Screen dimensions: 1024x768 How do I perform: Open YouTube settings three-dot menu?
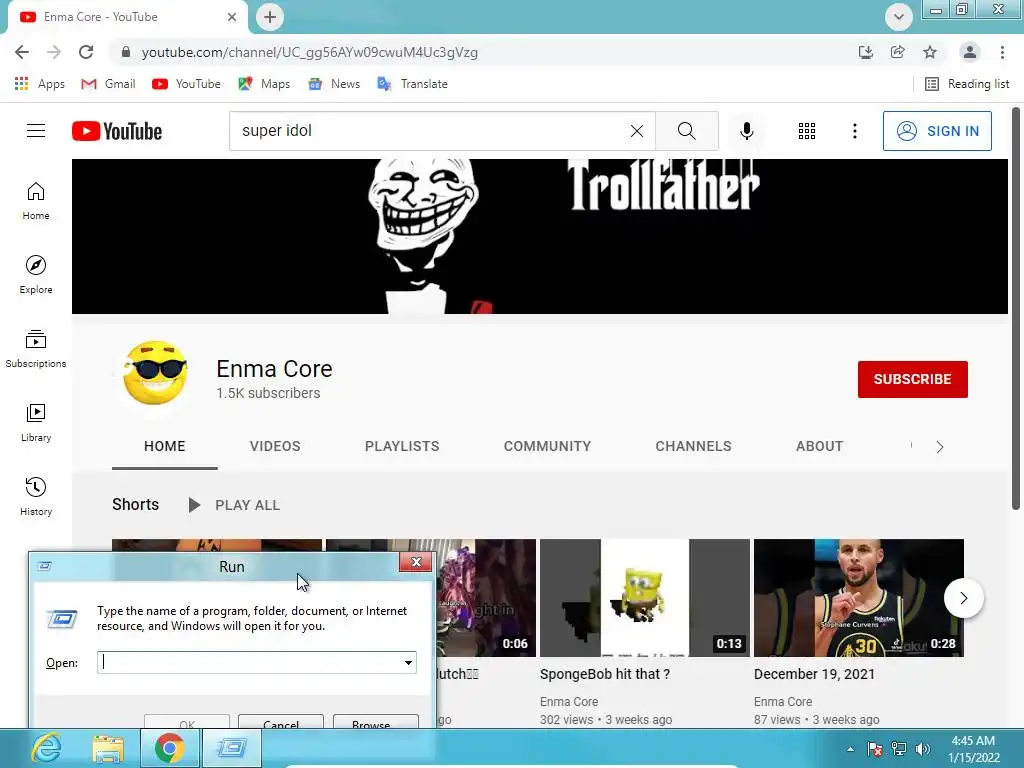pos(854,131)
